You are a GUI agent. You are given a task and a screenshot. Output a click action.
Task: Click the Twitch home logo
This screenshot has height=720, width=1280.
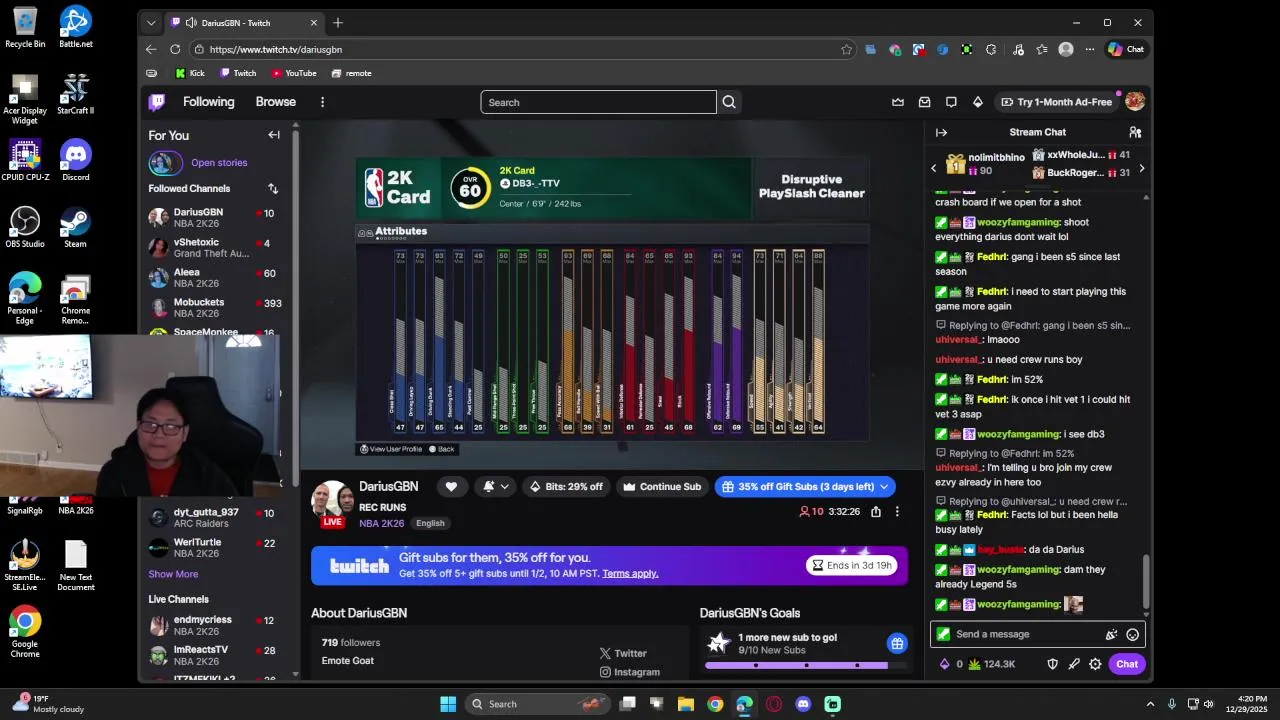[x=157, y=102]
